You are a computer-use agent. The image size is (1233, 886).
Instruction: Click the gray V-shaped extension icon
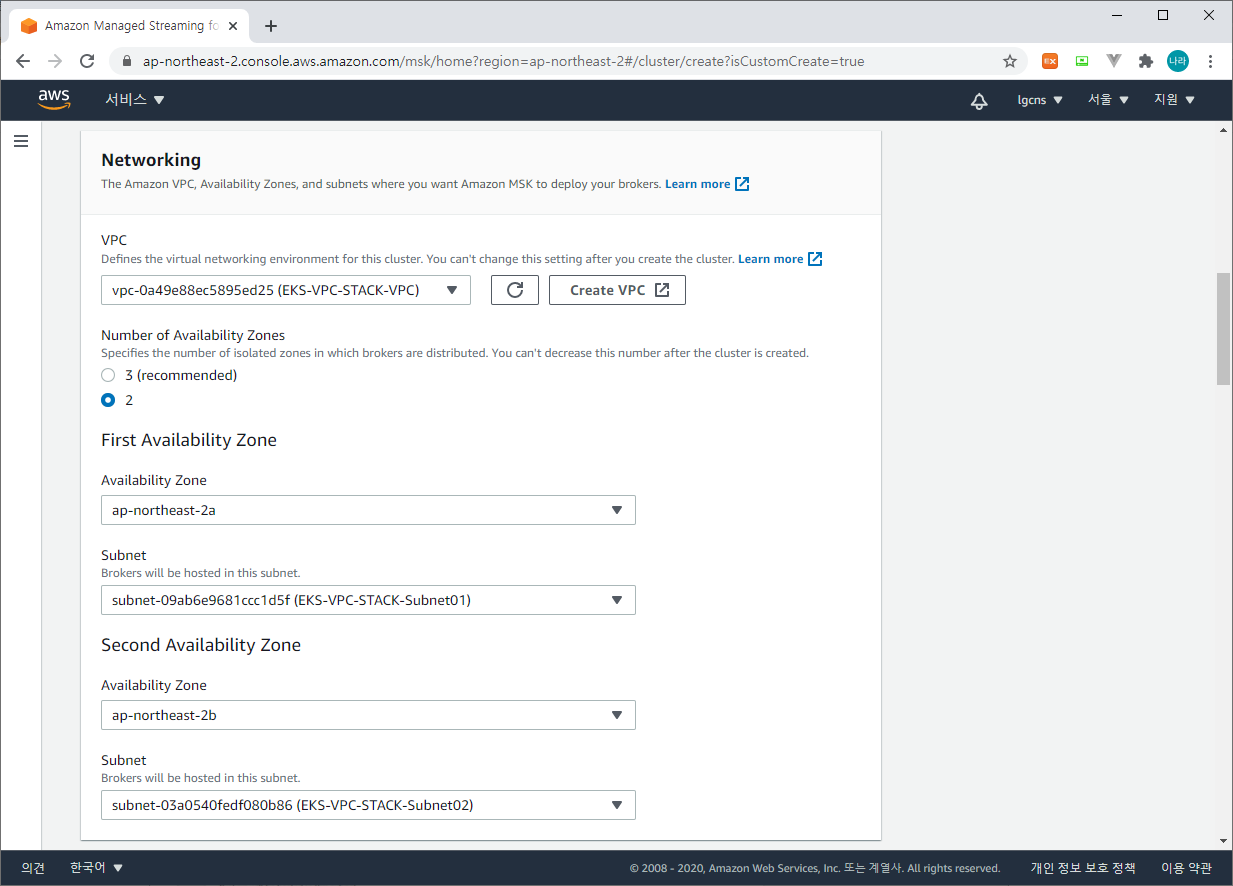(1114, 61)
